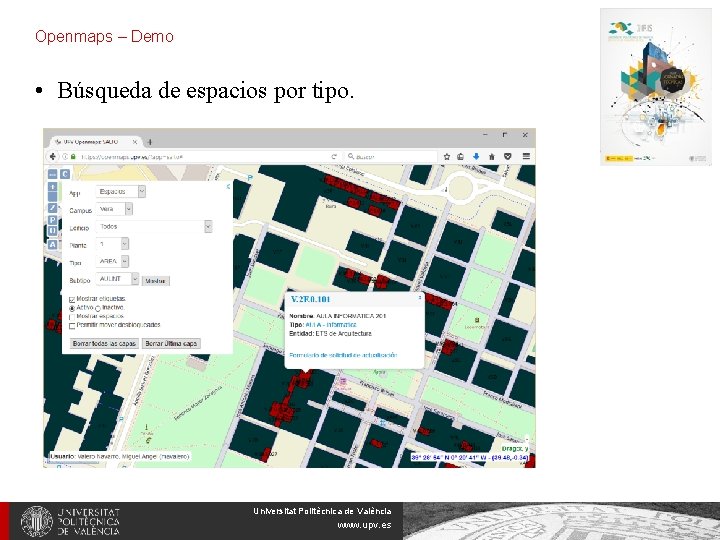Screen dimensions: 720x540
Task: Open the bookmarks library clipboard icon
Action: click(x=461, y=157)
